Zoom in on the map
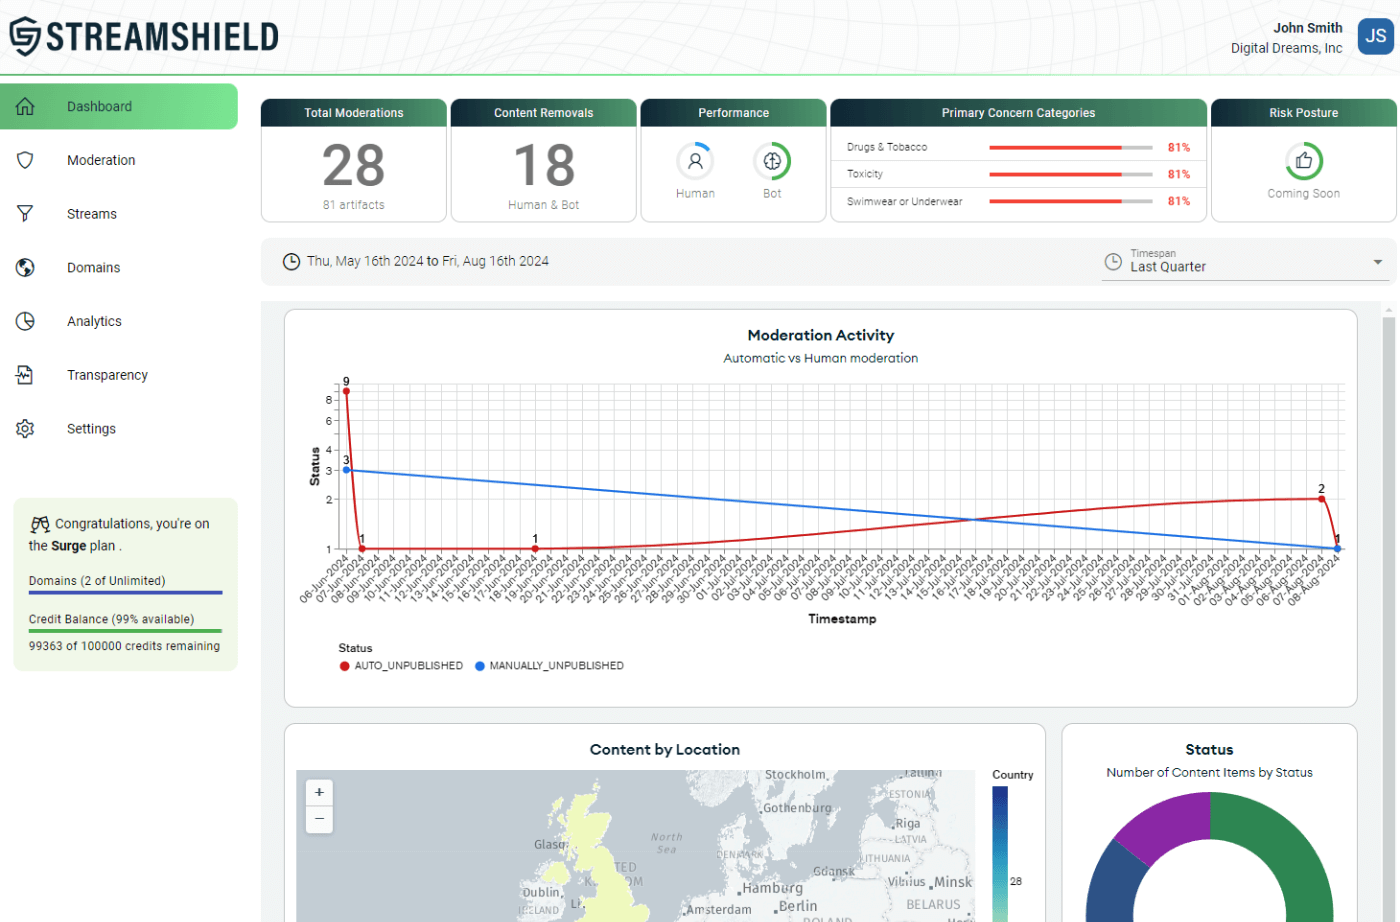This screenshot has height=922, width=1400. click(319, 793)
